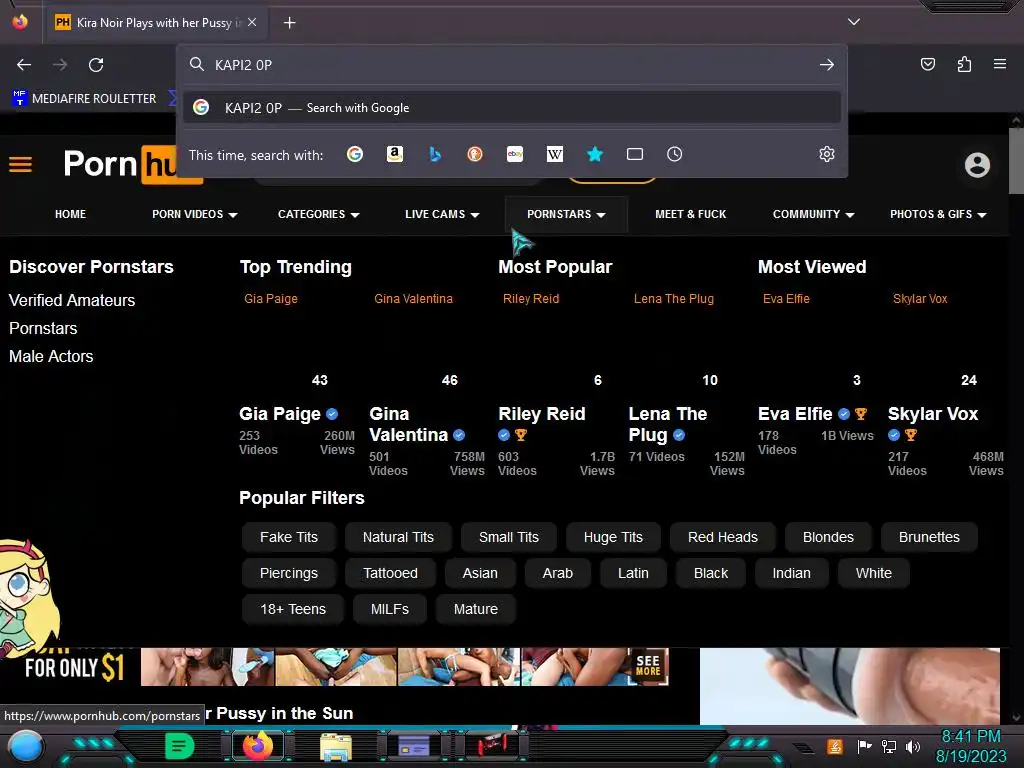Open the Firefox application menu
This screenshot has height=768, width=1024.
999,64
